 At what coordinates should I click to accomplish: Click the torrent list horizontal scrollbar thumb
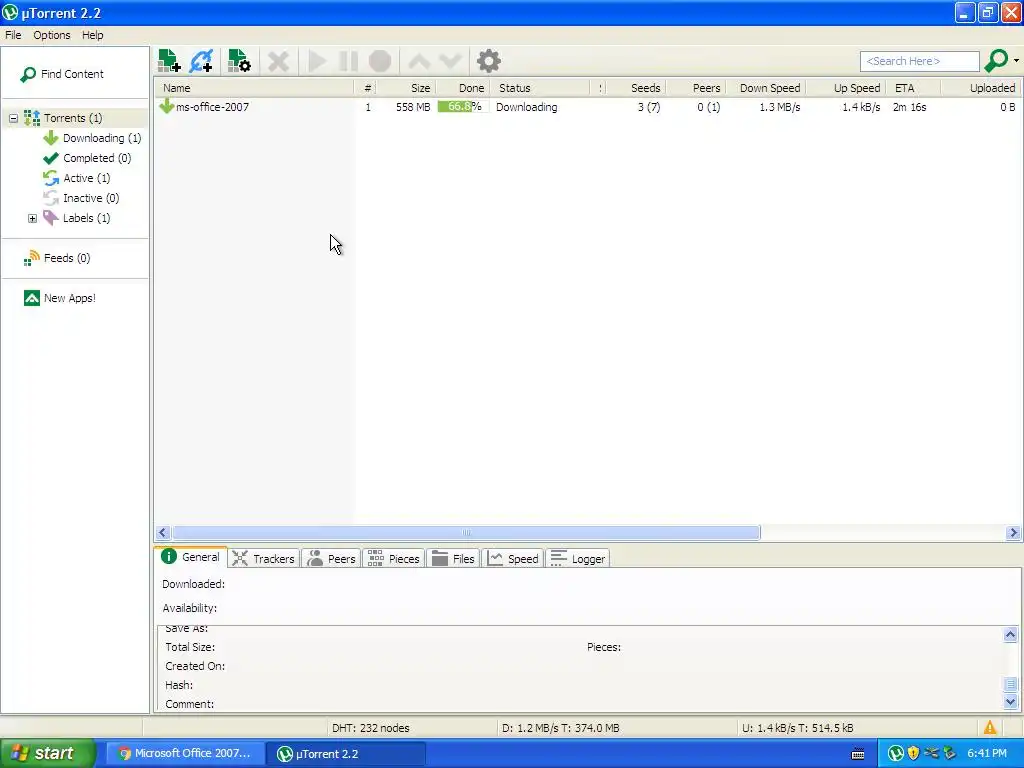[466, 533]
